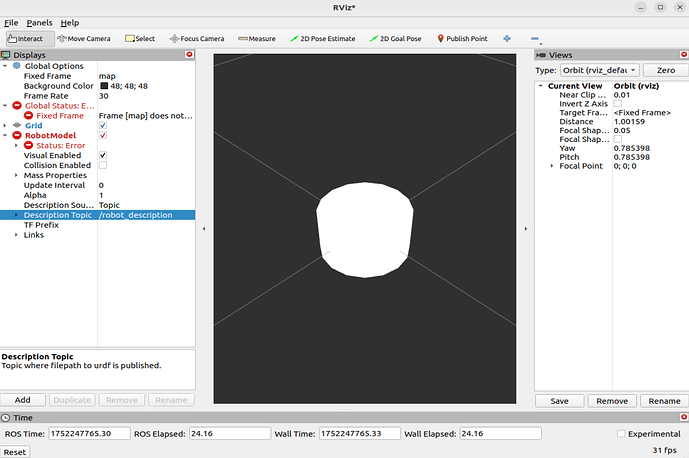Pick the Measure tool
689x458 pixels.
[x=257, y=39]
